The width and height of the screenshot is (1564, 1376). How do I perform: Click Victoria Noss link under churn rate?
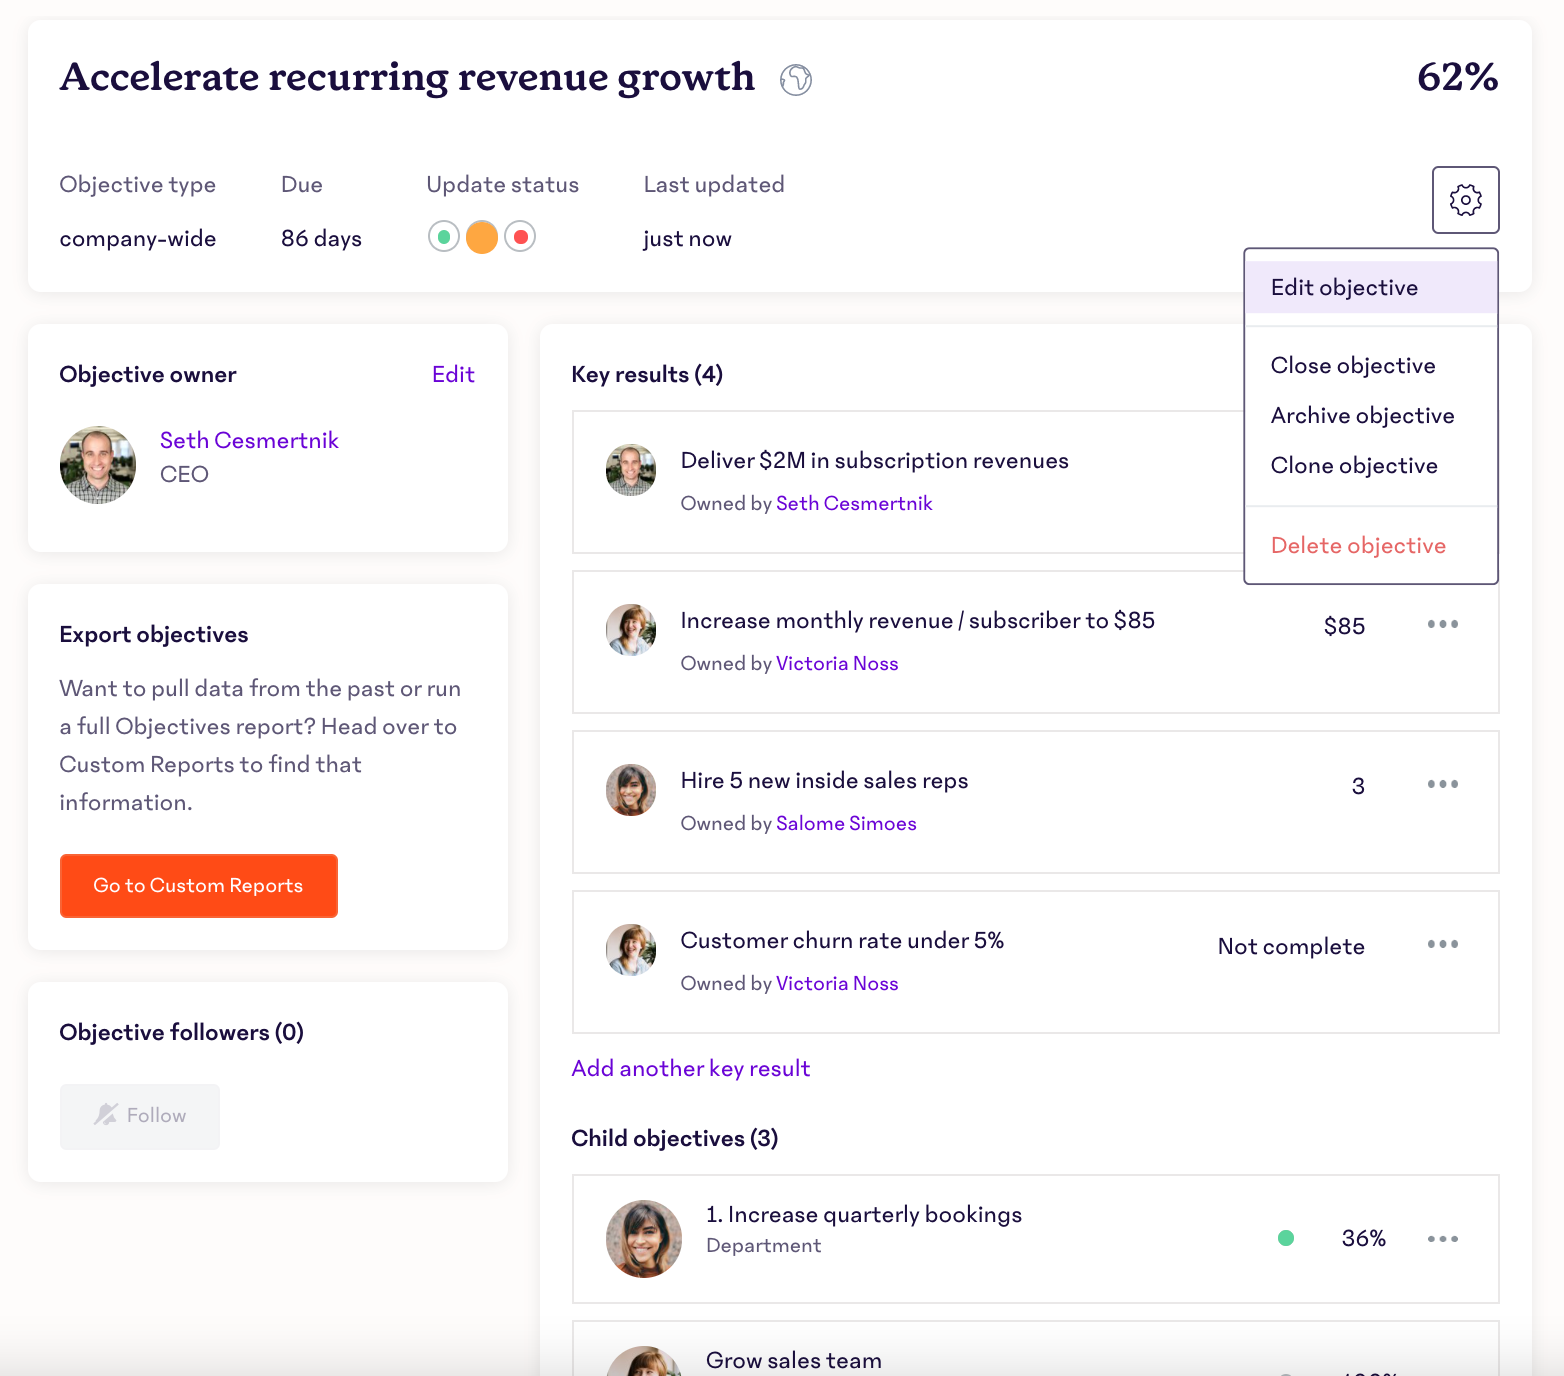[837, 984]
